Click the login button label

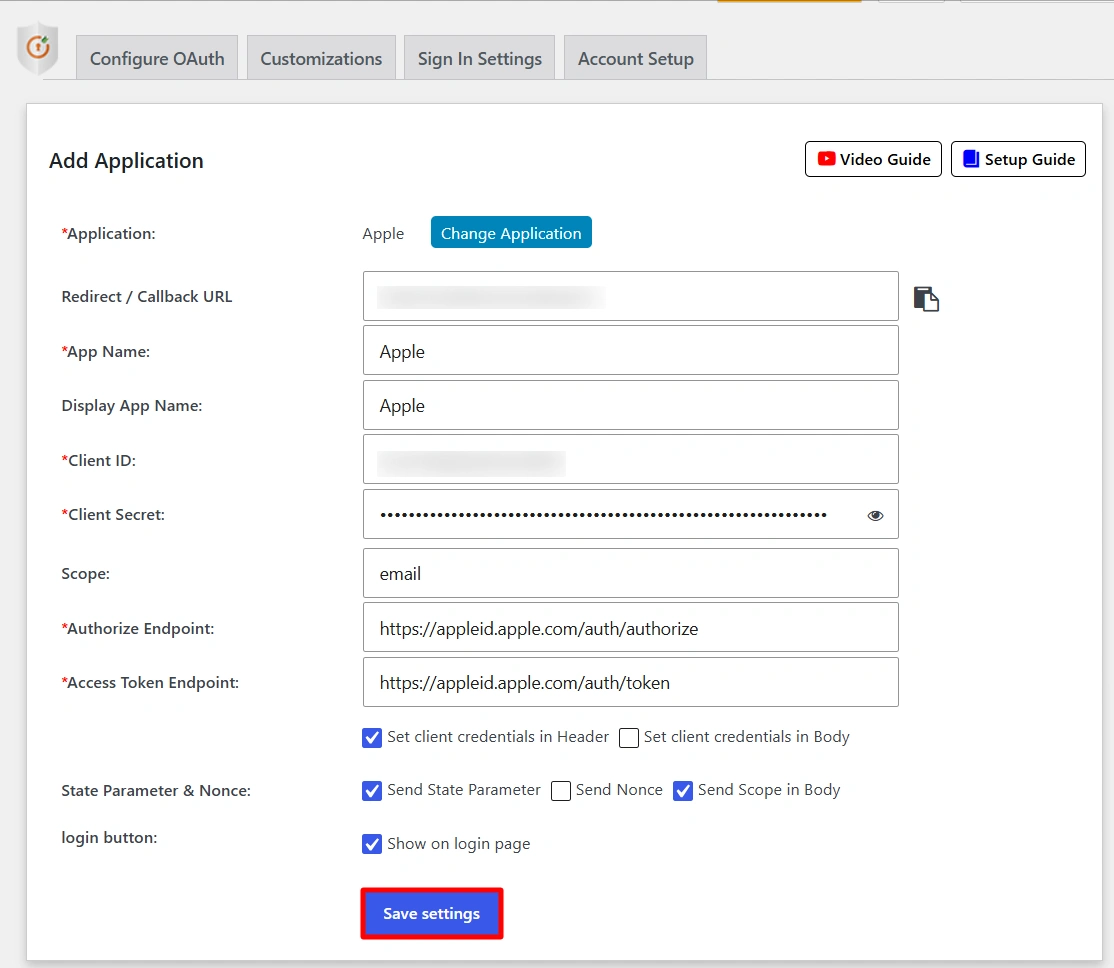tap(109, 838)
